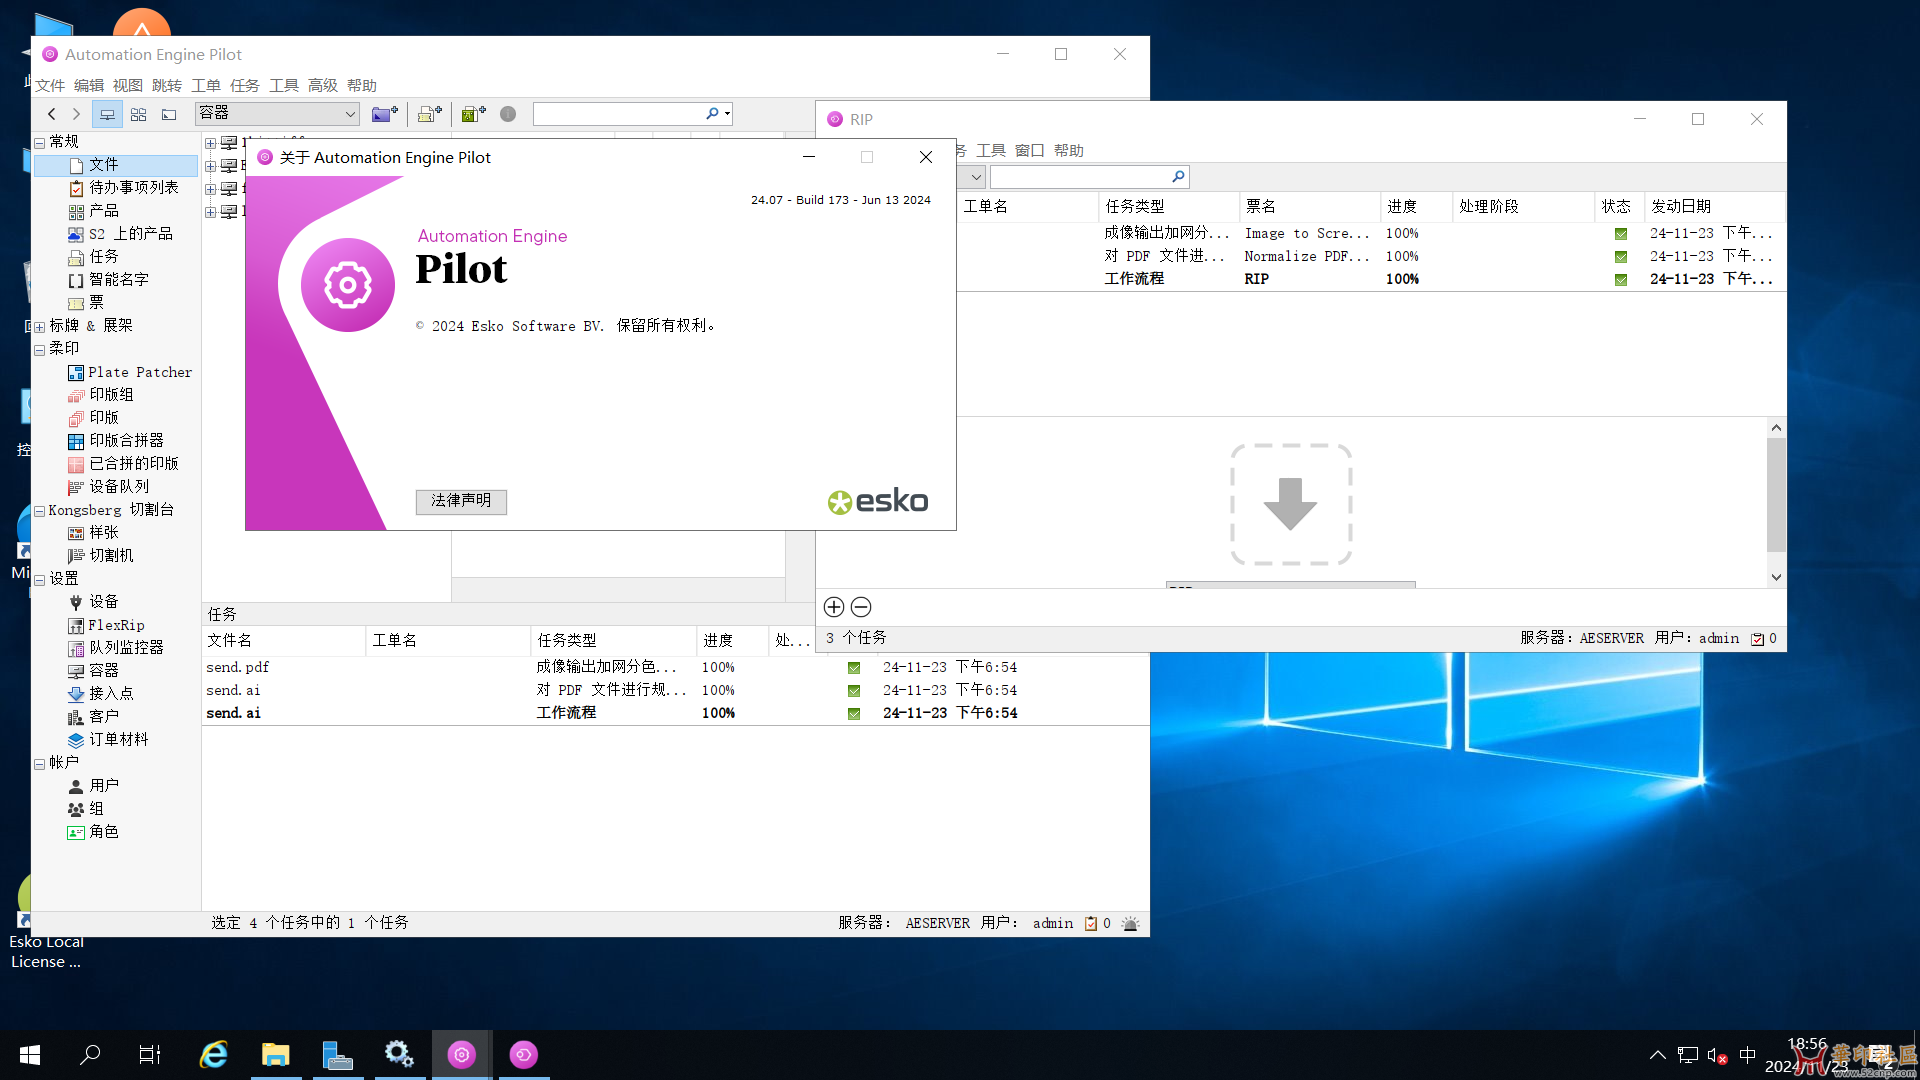
Task: Click the search magnifier in Pilot search box
Action: pyautogui.click(x=712, y=114)
